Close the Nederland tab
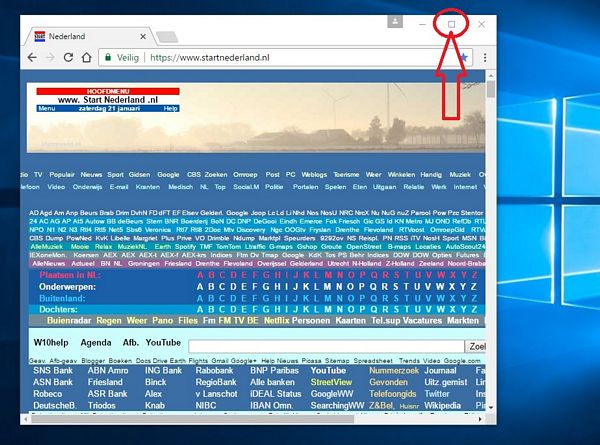 [x=143, y=36]
